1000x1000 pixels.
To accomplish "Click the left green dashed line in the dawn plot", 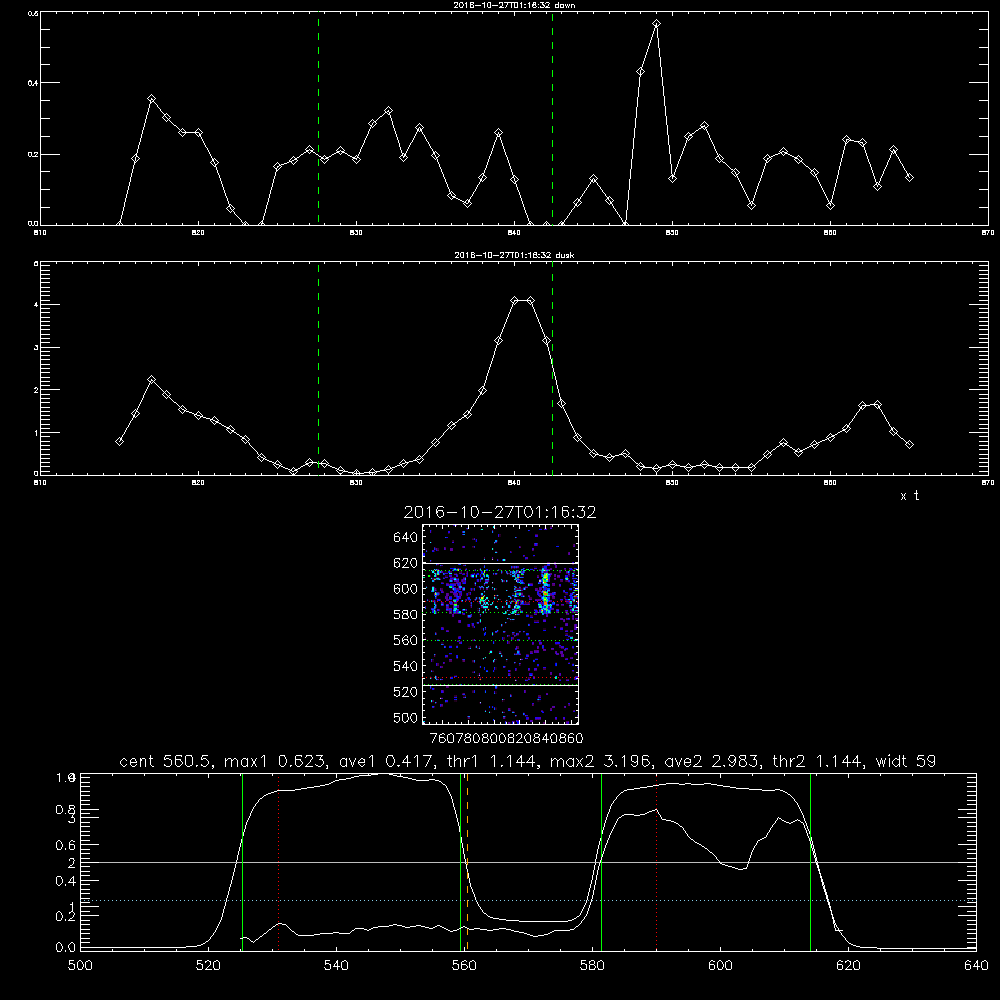I will click(318, 118).
